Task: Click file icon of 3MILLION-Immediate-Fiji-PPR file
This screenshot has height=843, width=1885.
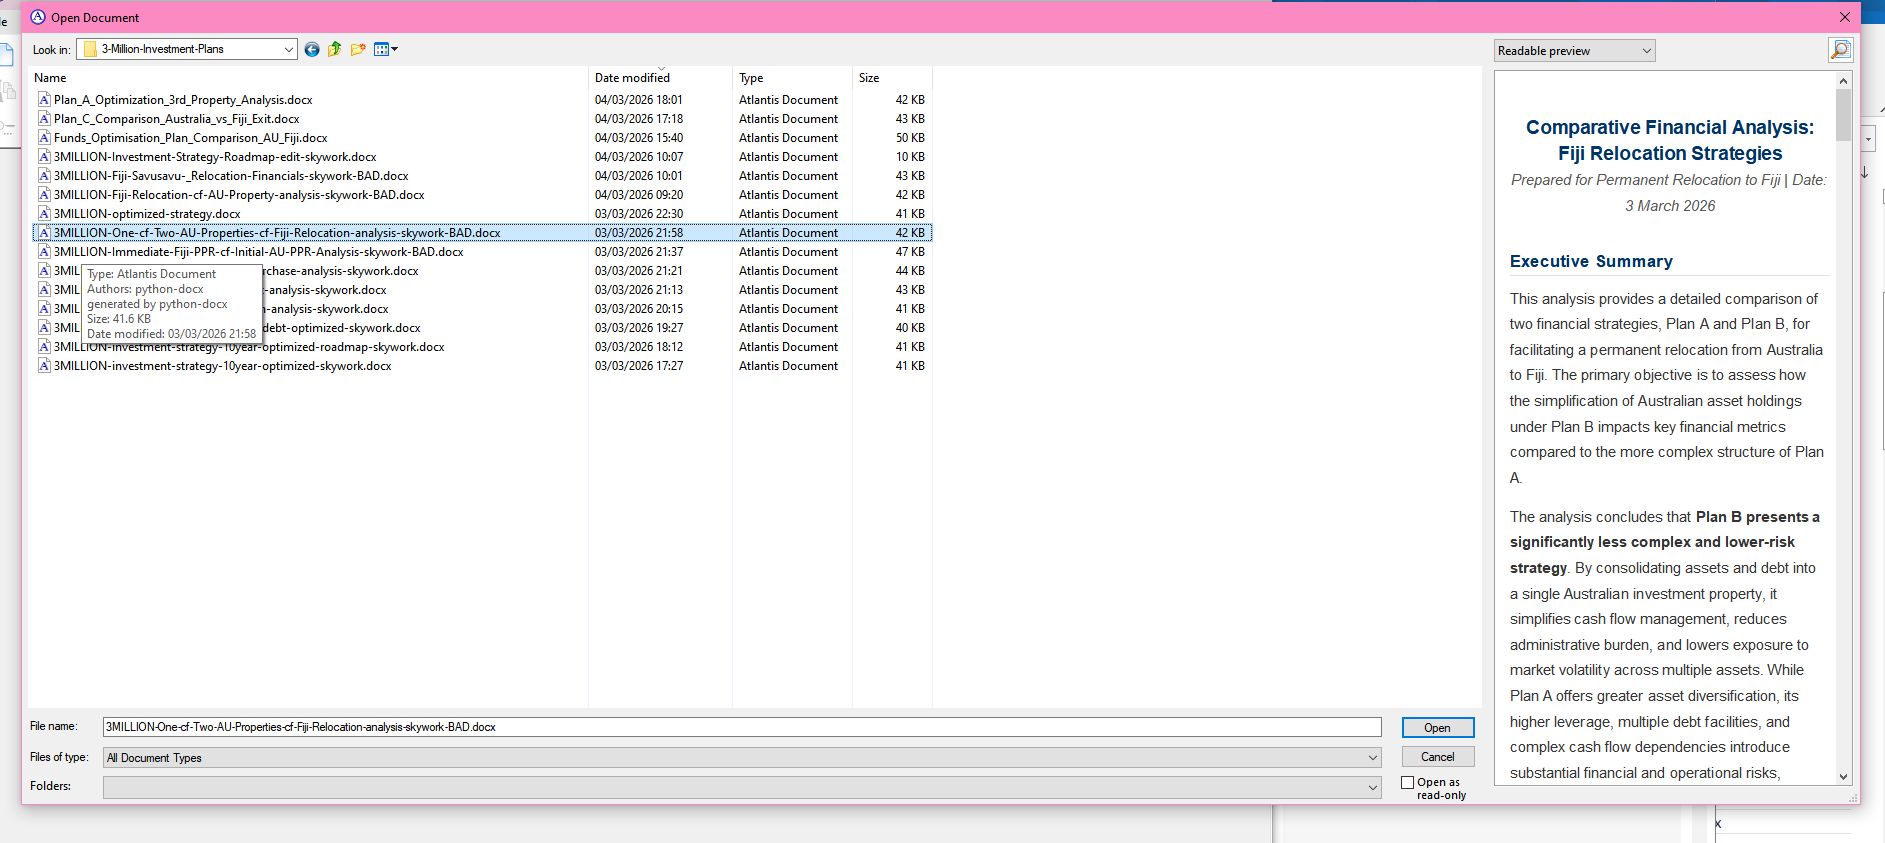Action: click(44, 252)
